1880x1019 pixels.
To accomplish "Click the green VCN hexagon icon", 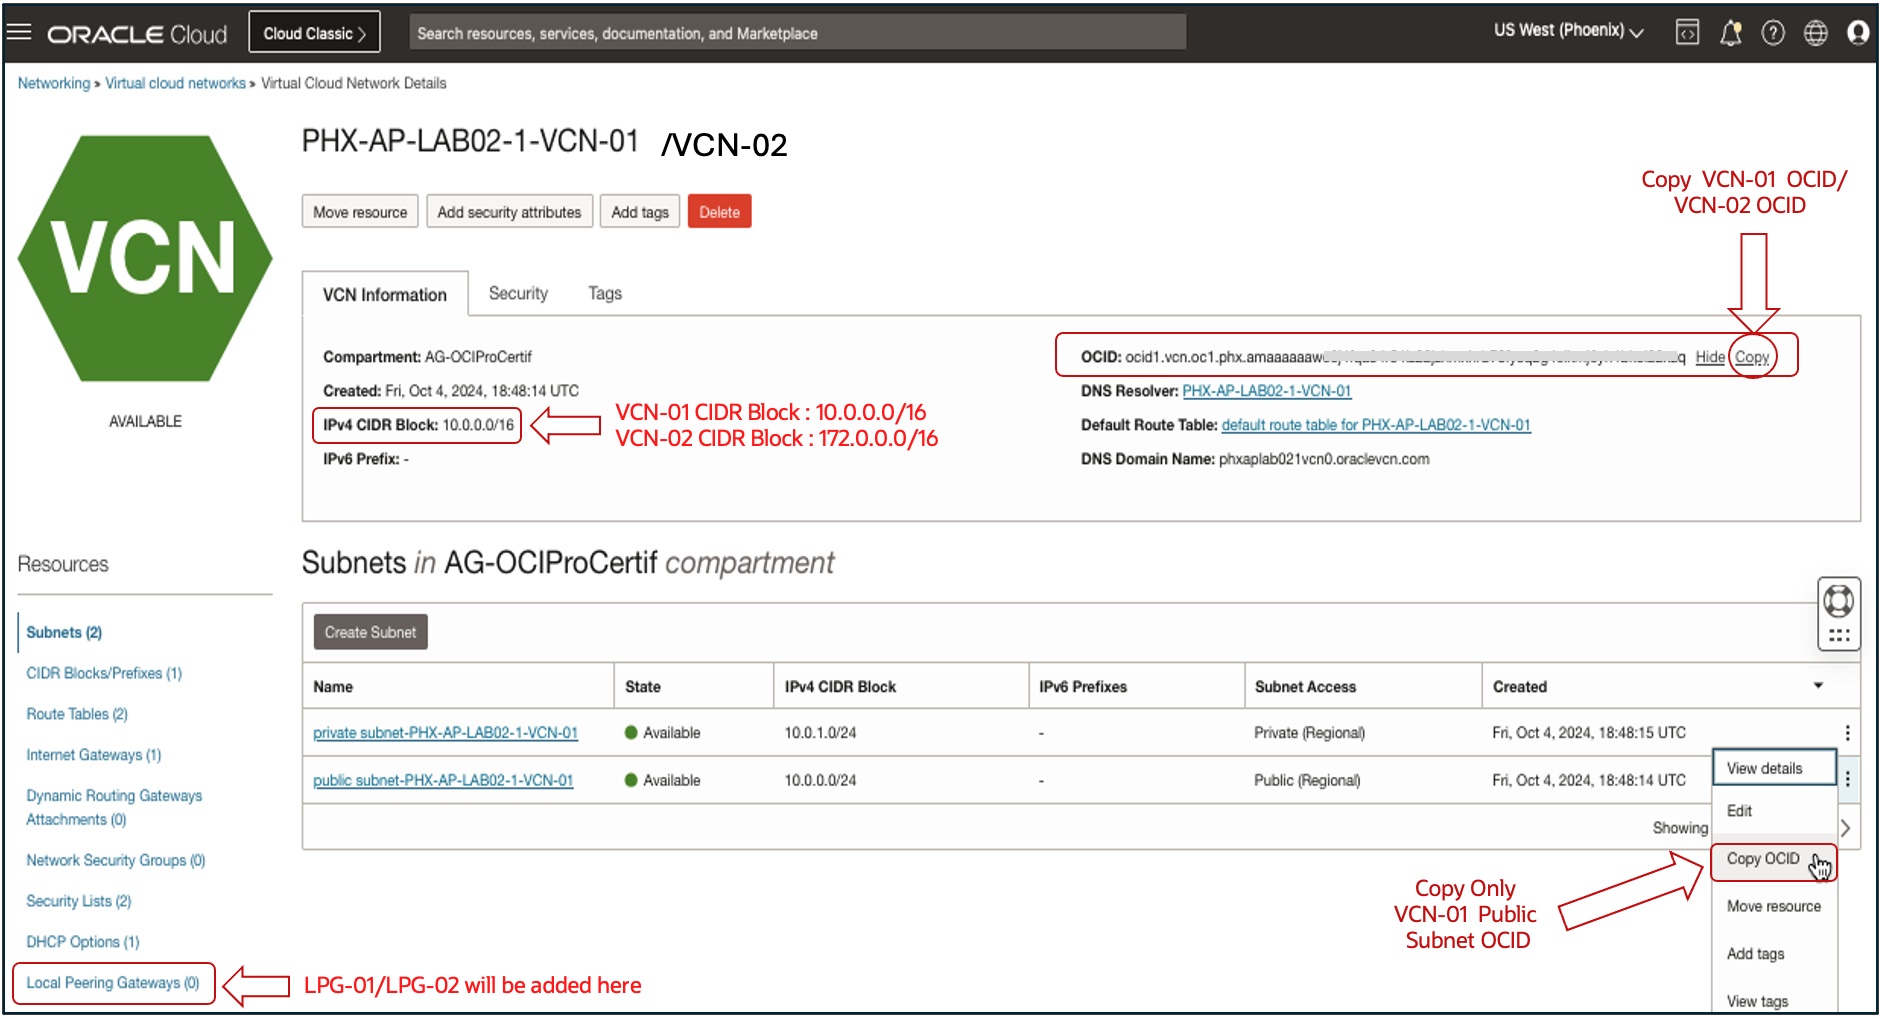I will (x=145, y=258).
